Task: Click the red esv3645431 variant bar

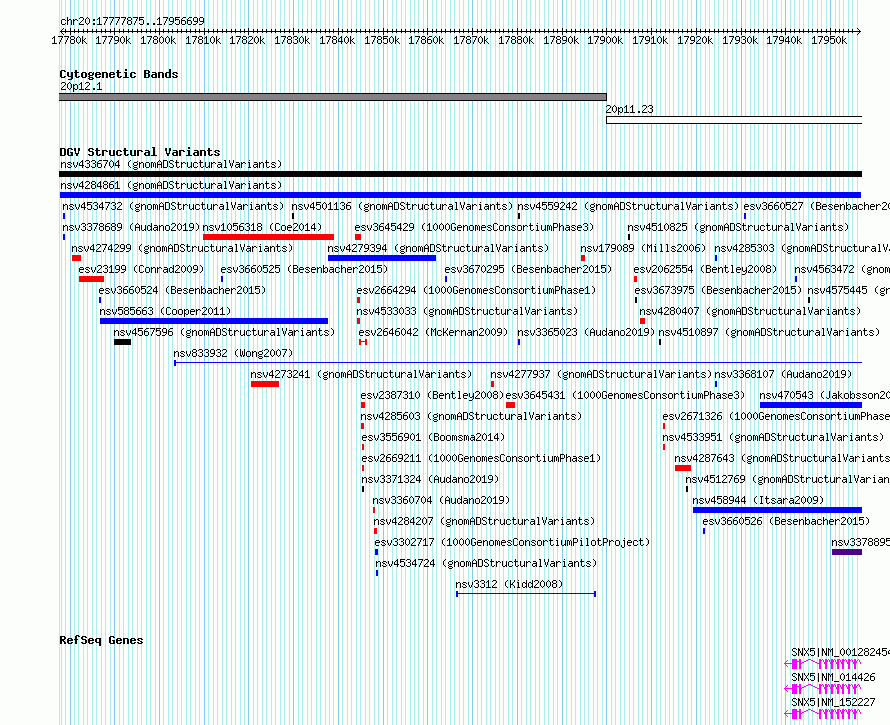Action: 510,405
